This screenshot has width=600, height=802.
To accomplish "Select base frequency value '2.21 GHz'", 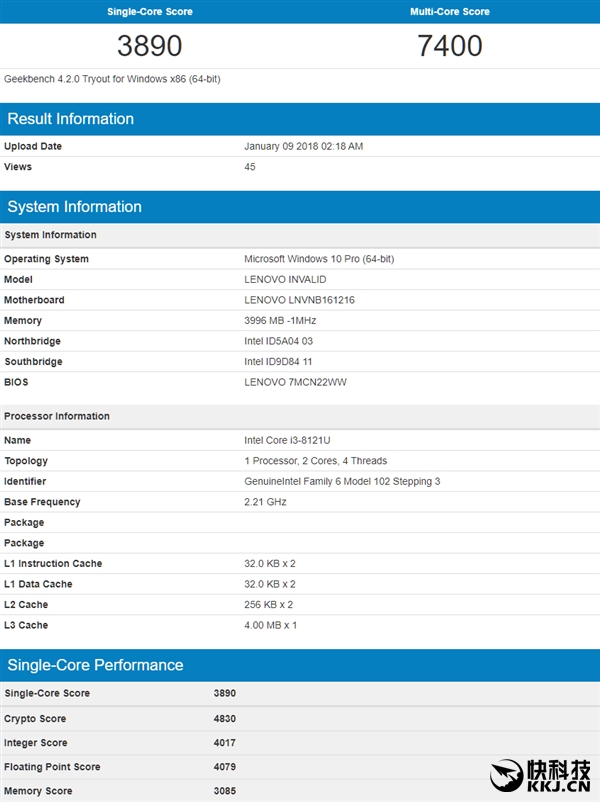I will pos(265,502).
